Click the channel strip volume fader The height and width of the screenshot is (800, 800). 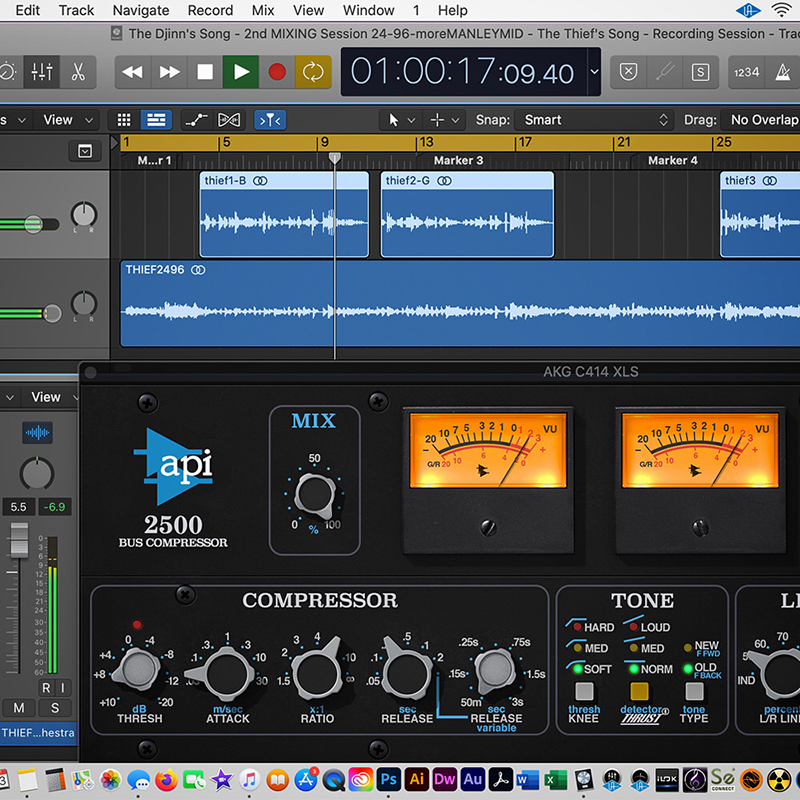pyautogui.click(x=19, y=540)
